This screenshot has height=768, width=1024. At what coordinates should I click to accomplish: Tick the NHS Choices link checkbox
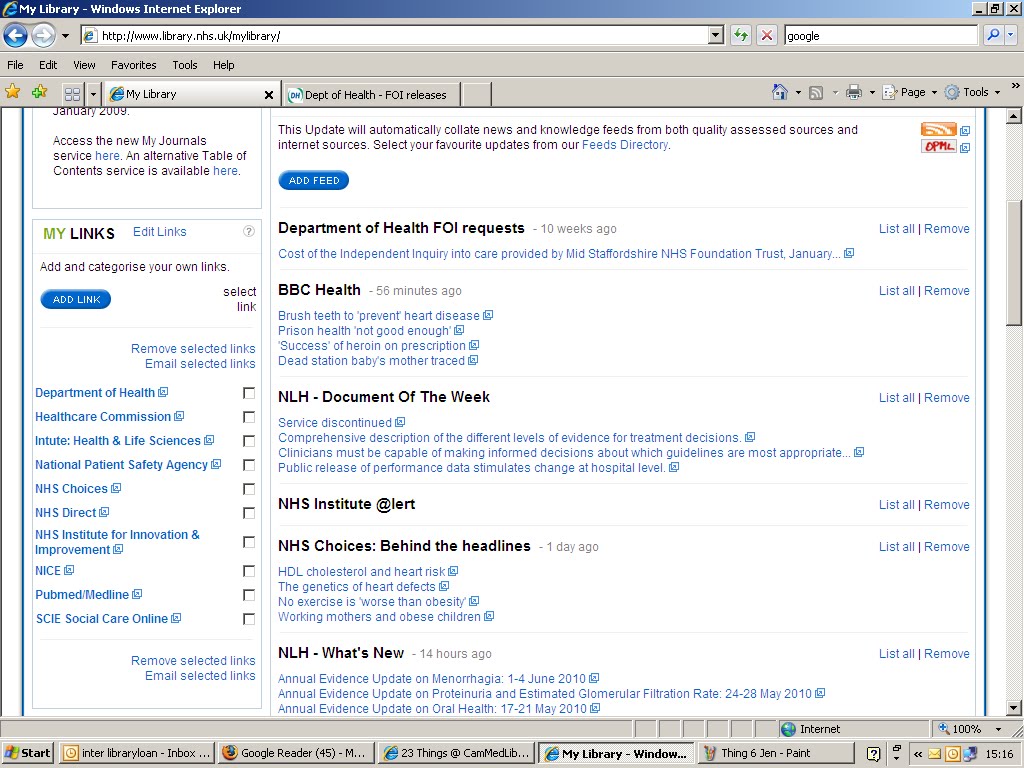click(249, 488)
